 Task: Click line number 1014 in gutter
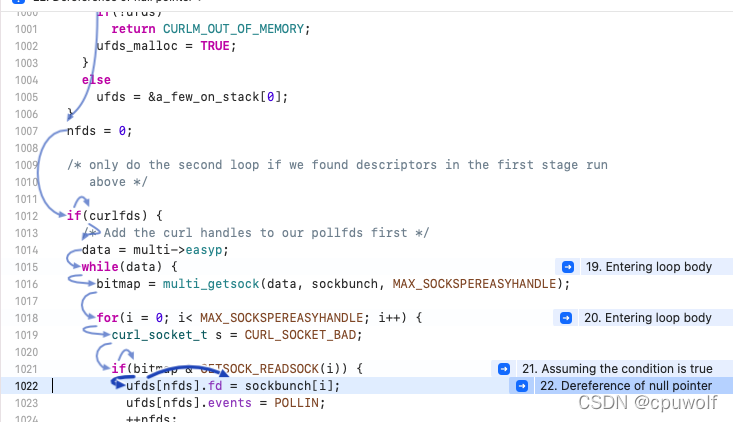pyautogui.click(x=26, y=250)
